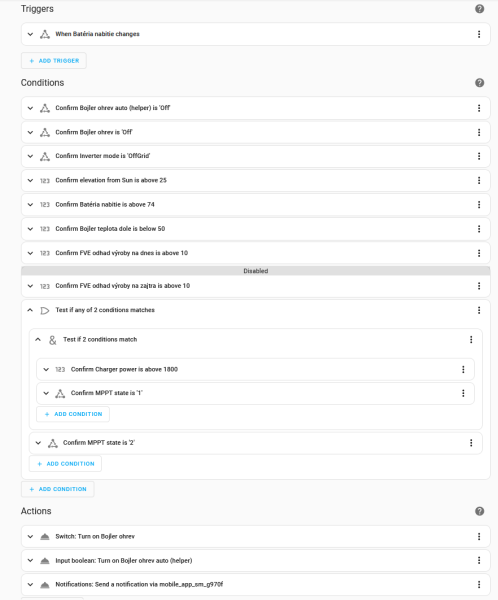The height and width of the screenshot is (600, 498).
Task: Open three-dot menu for Bojler teplota dole condition
Action: [479, 229]
